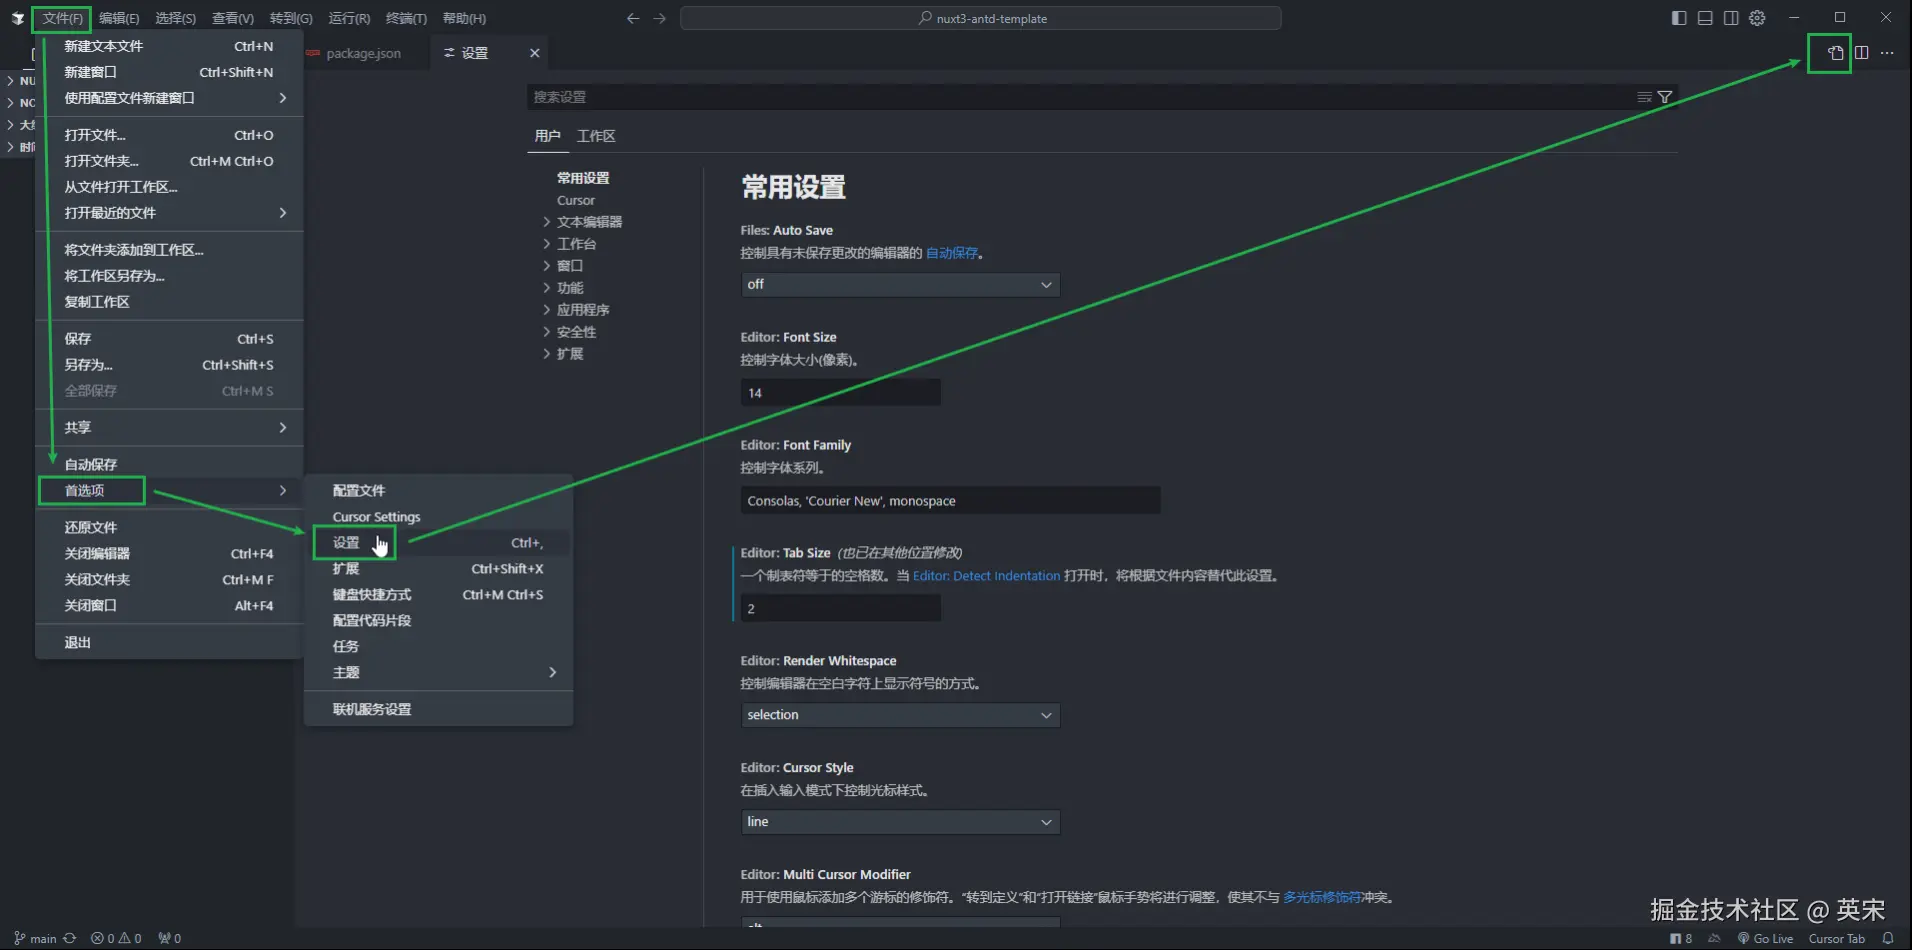Open the 多光标修饰符 link
The image size is (1912, 950).
1322,897
